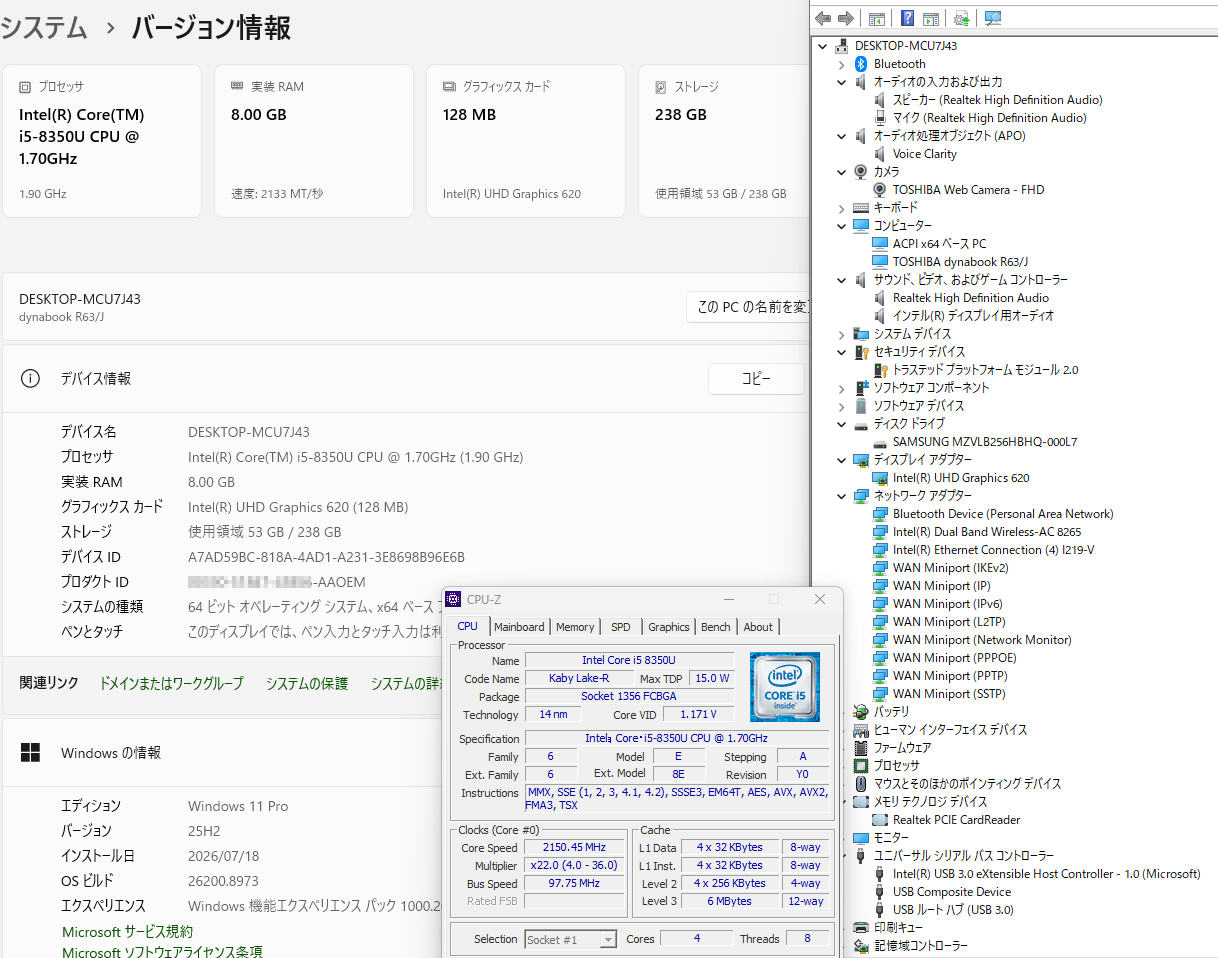The width and height of the screenshot is (1218, 958).
Task: Click the この PC の名前を変更 button
Action: [x=746, y=307]
